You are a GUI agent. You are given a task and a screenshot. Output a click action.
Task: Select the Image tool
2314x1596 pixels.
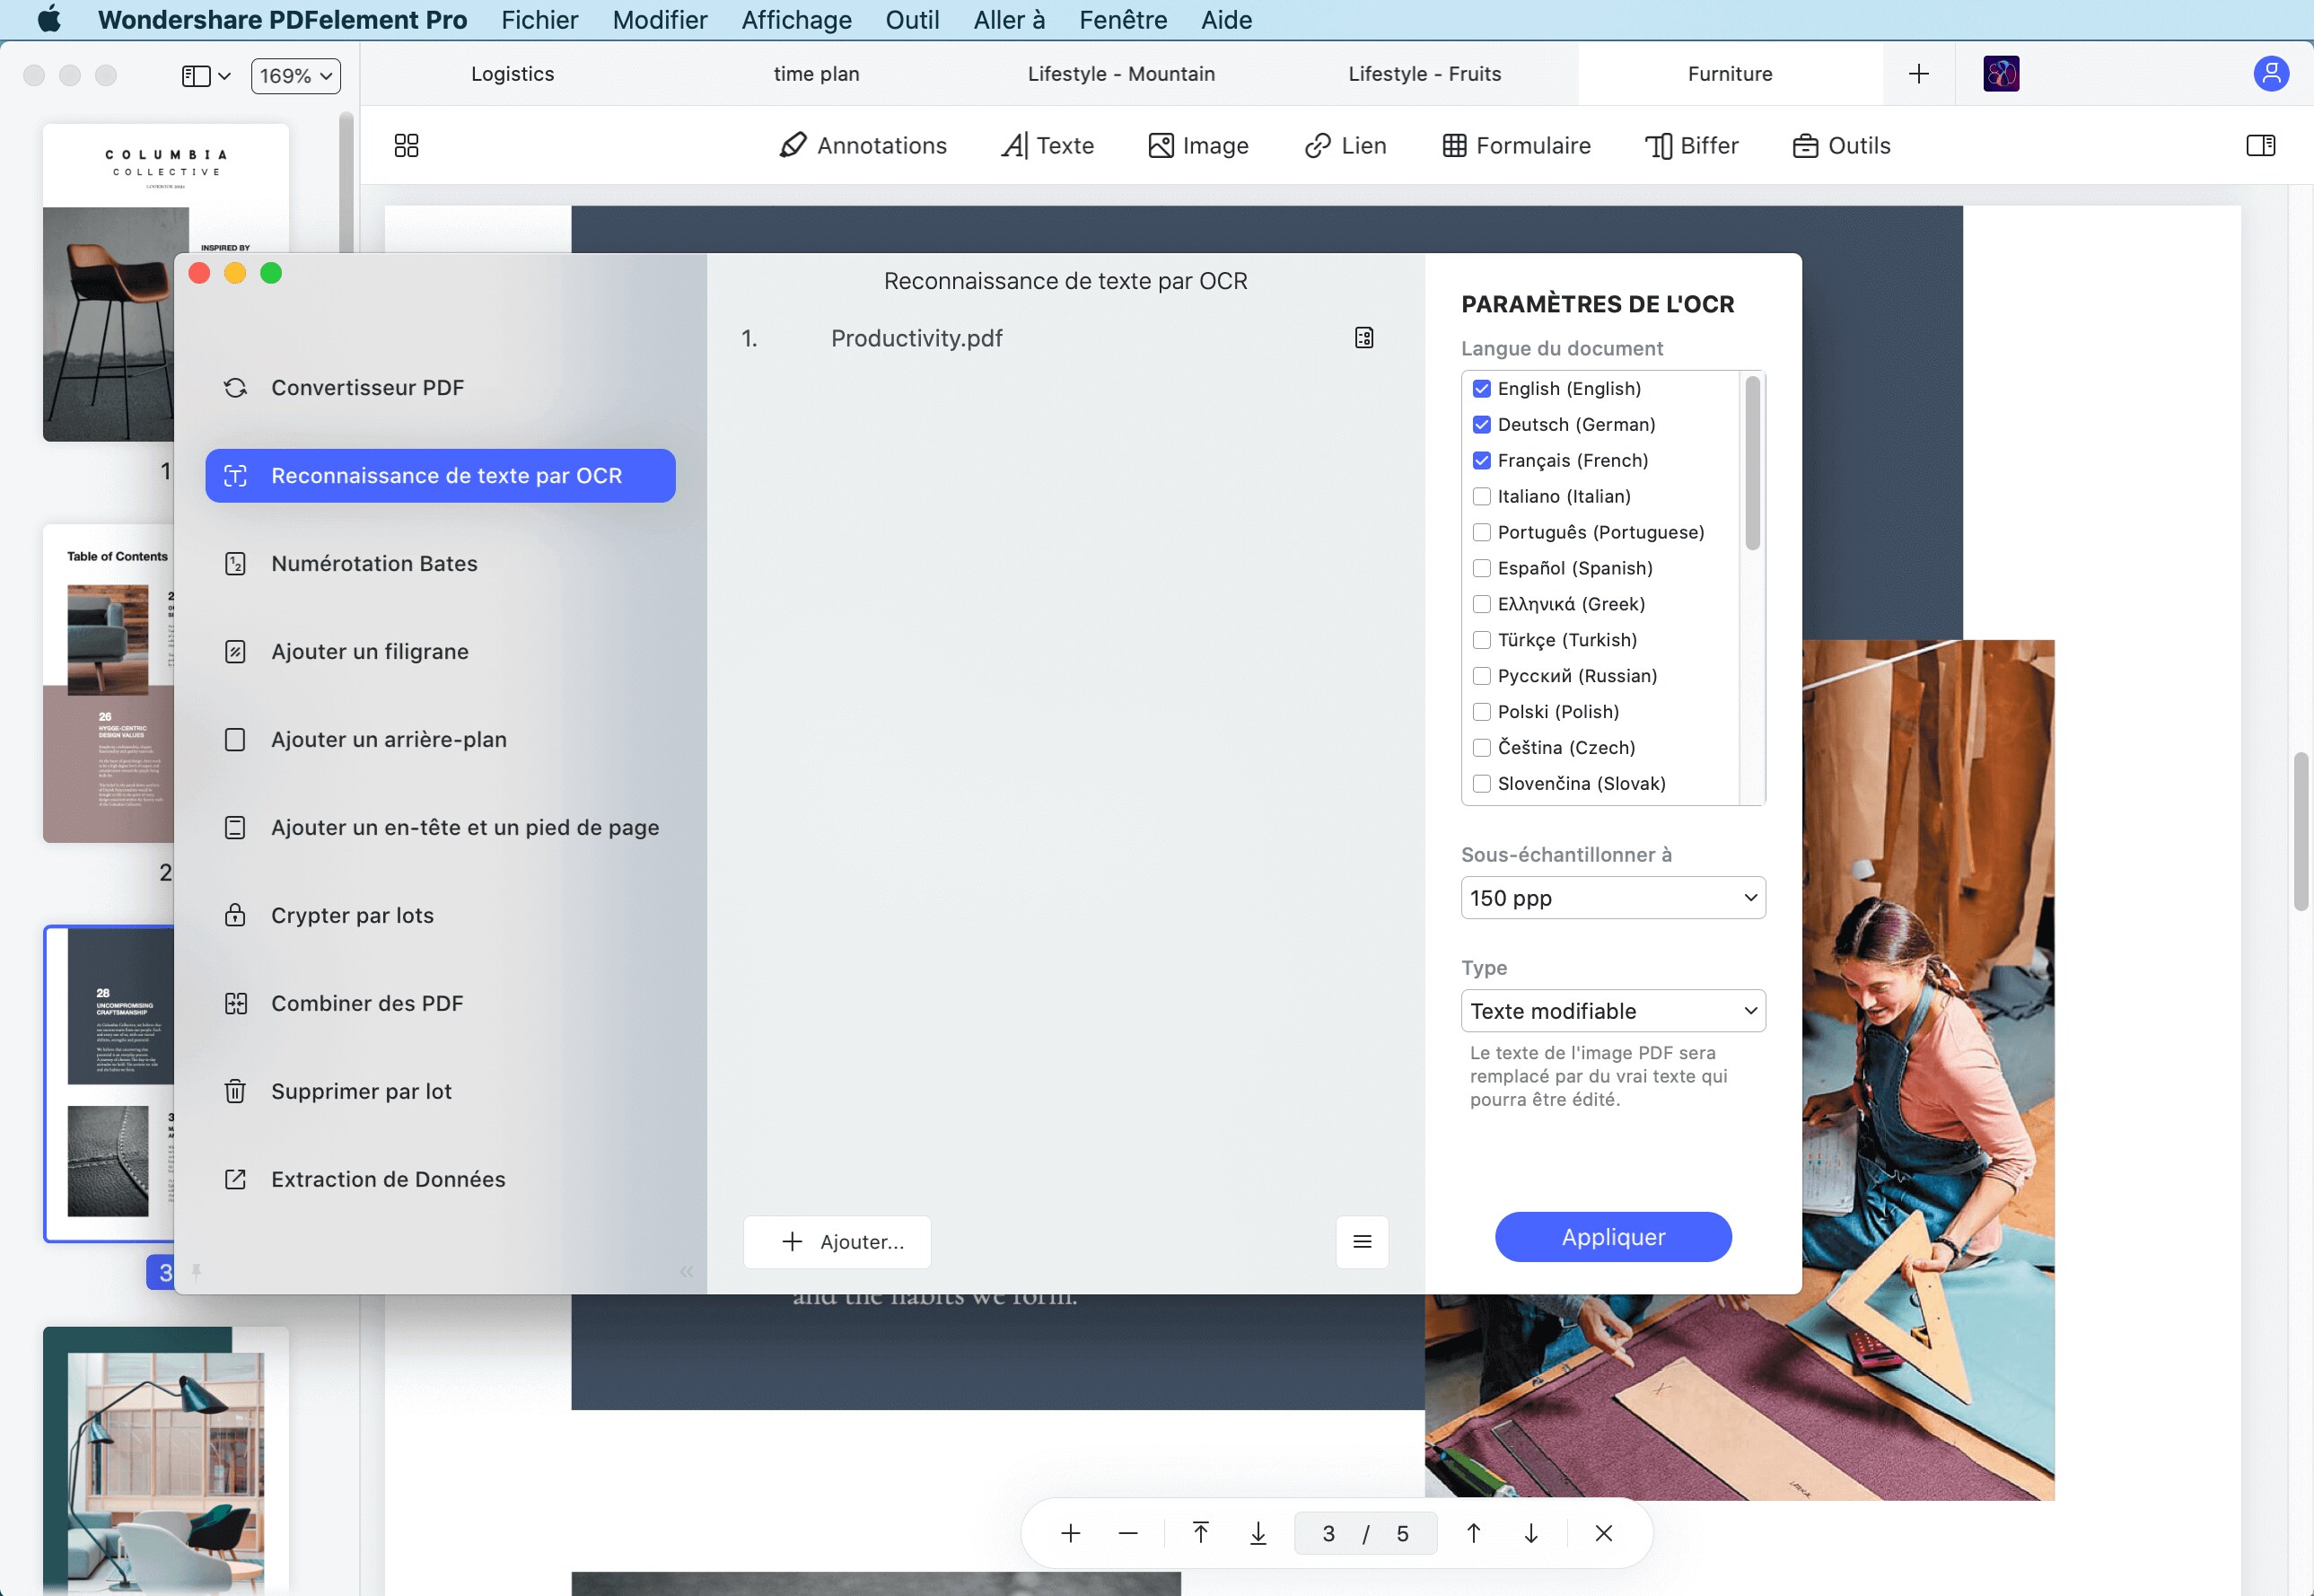(x=1199, y=145)
